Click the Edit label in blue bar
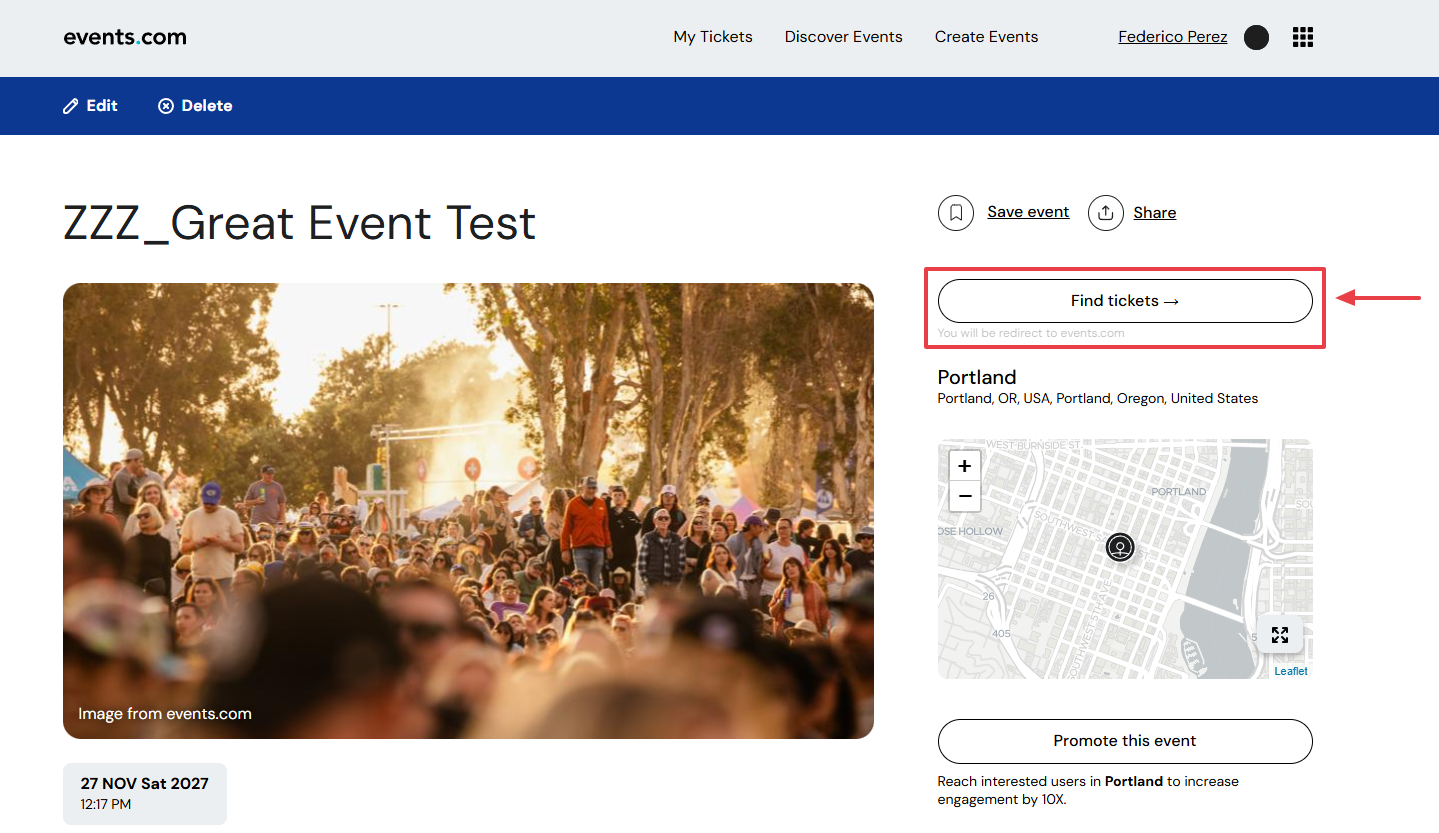The width and height of the screenshot is (1439, 833). pyautogui.click(x=102, y=106)
